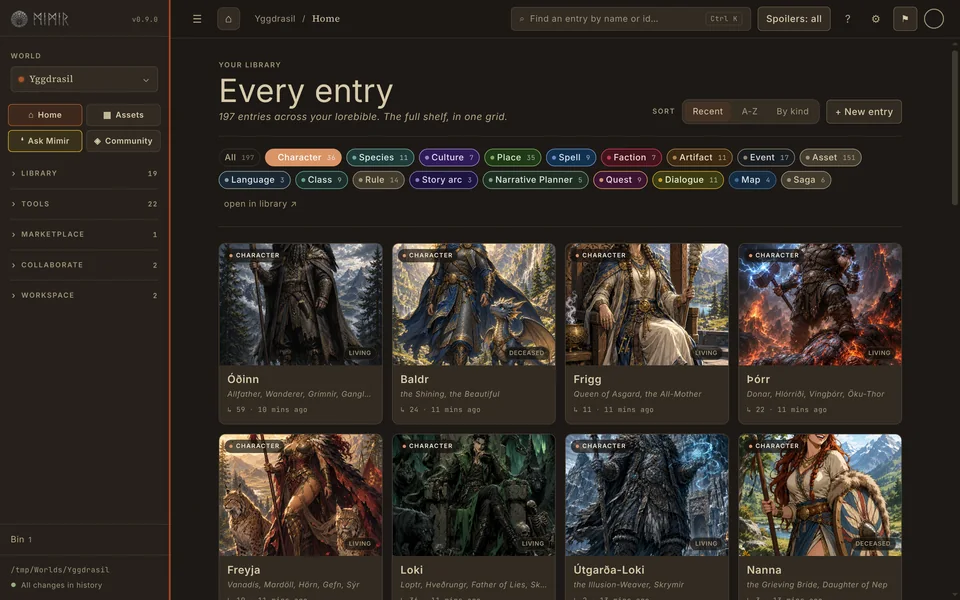This screenshot has width=960, height=600.
Task: Filter by Quest chip
Action: pos(620,180)
